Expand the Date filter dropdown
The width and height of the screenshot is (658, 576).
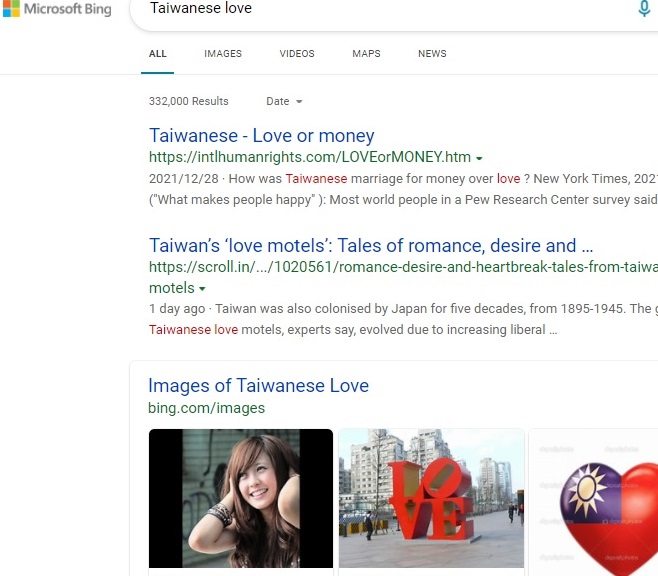click(284, 101)
